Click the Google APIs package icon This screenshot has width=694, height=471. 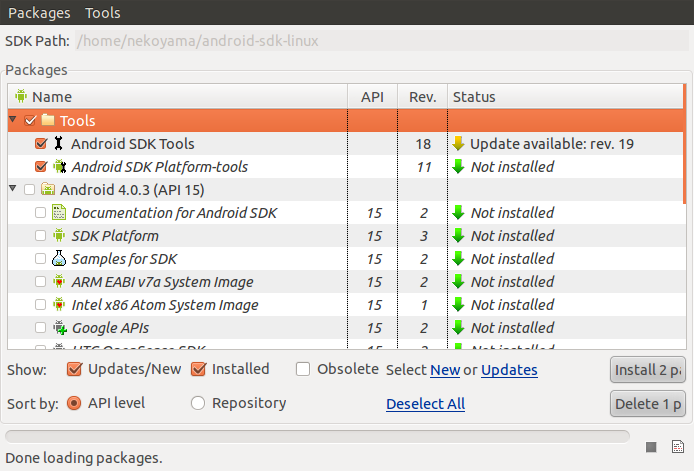pos(59,328)
